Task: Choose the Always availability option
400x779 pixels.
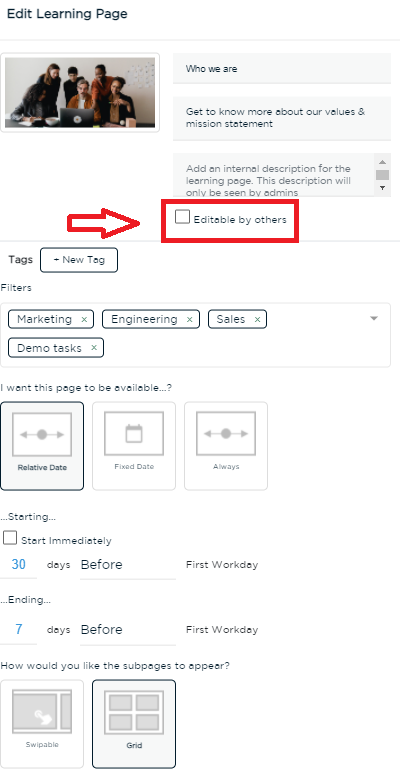Action: (x=226, y=446)
